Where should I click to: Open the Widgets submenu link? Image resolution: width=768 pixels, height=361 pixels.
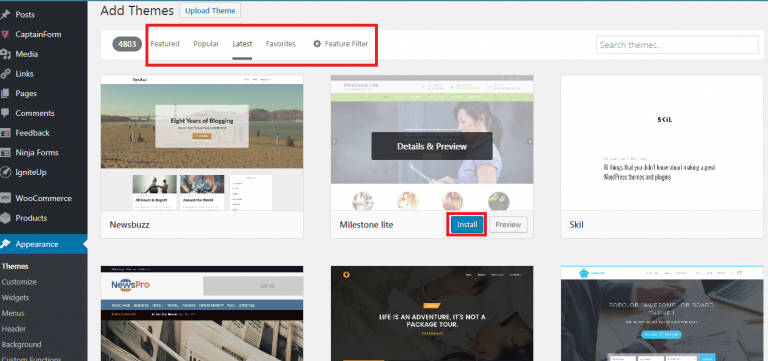coord(15,298)
